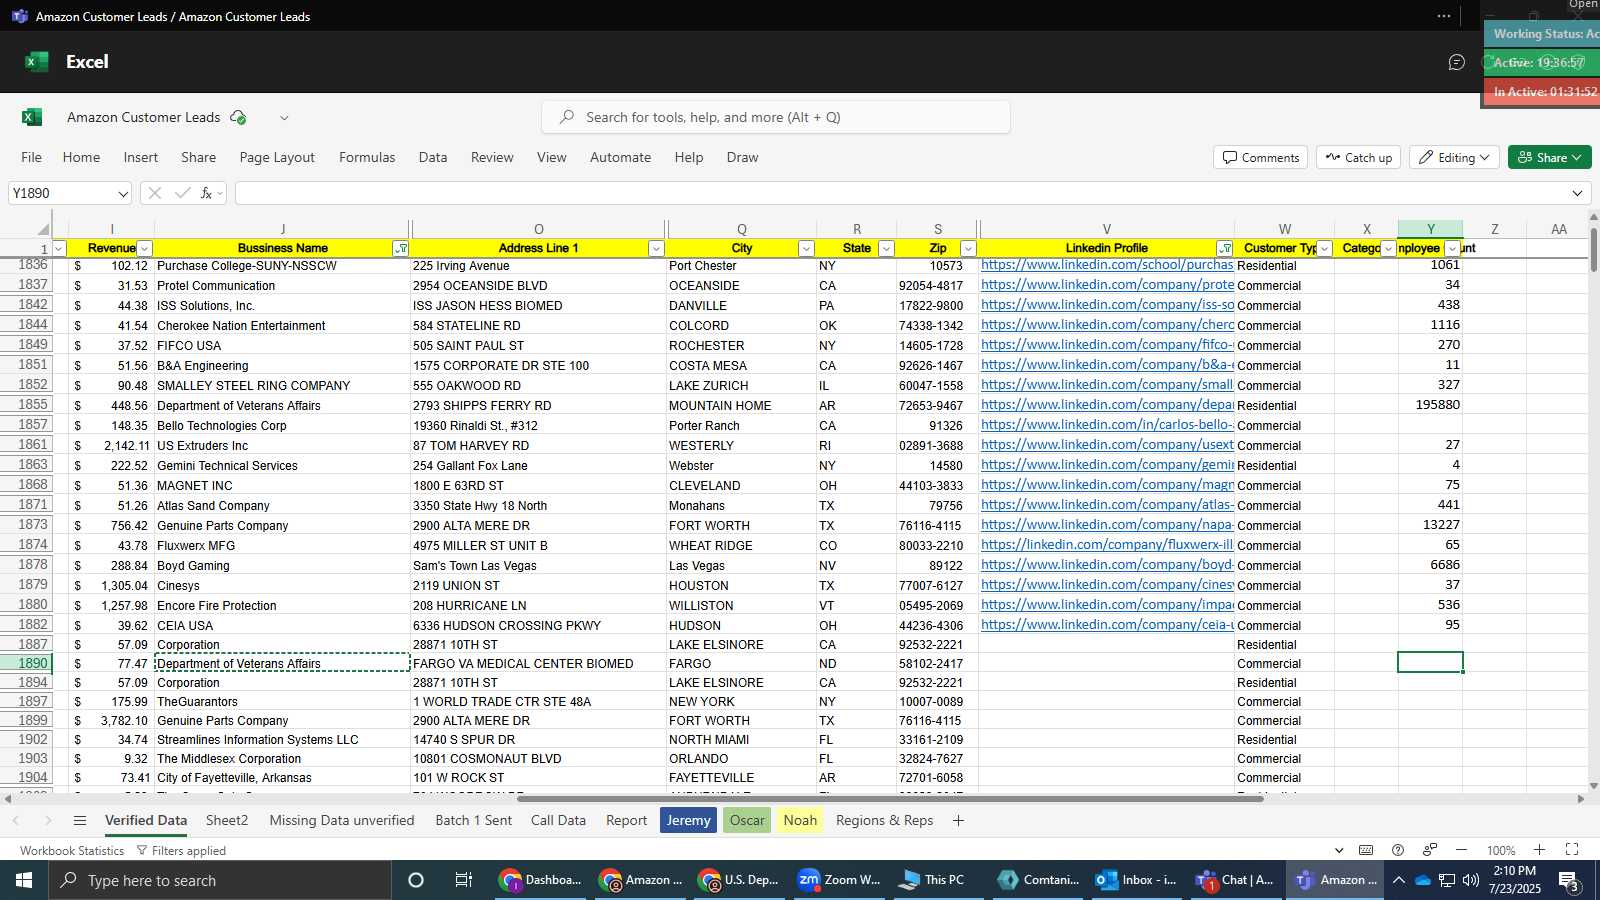The image size is (1600, 900).
Task: Expand the Name Box dropdown arrow
Action: coord(123,194)
